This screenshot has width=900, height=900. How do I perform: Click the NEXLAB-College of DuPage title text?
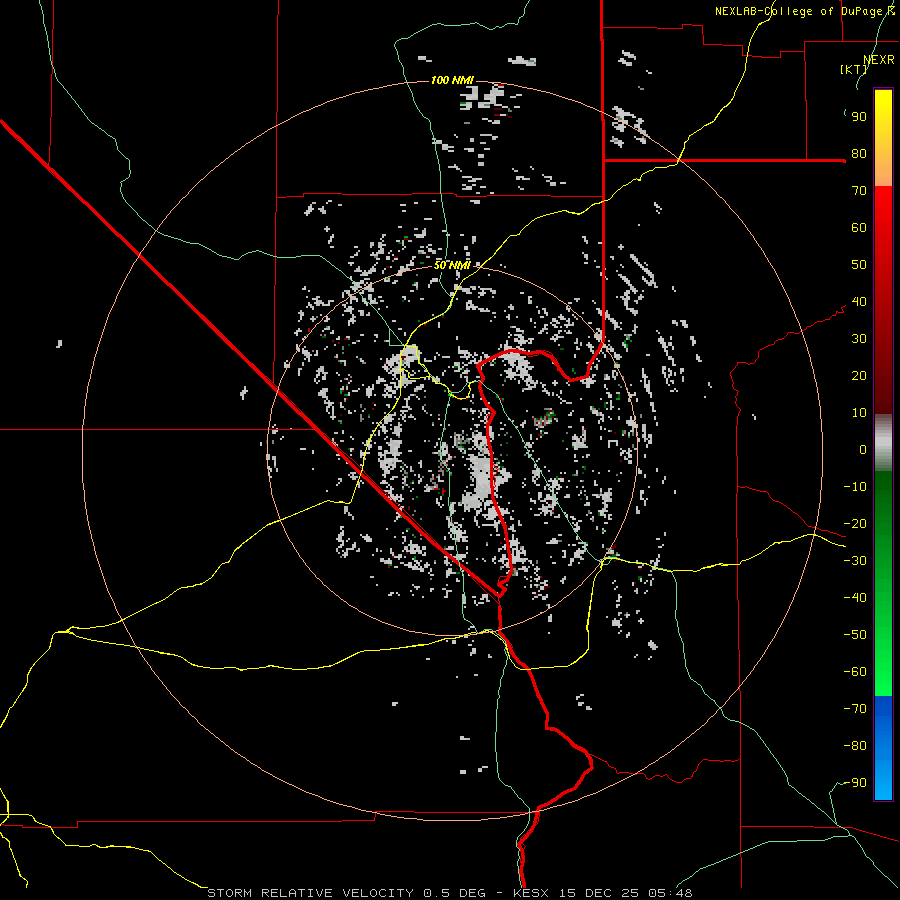point(805,11)
